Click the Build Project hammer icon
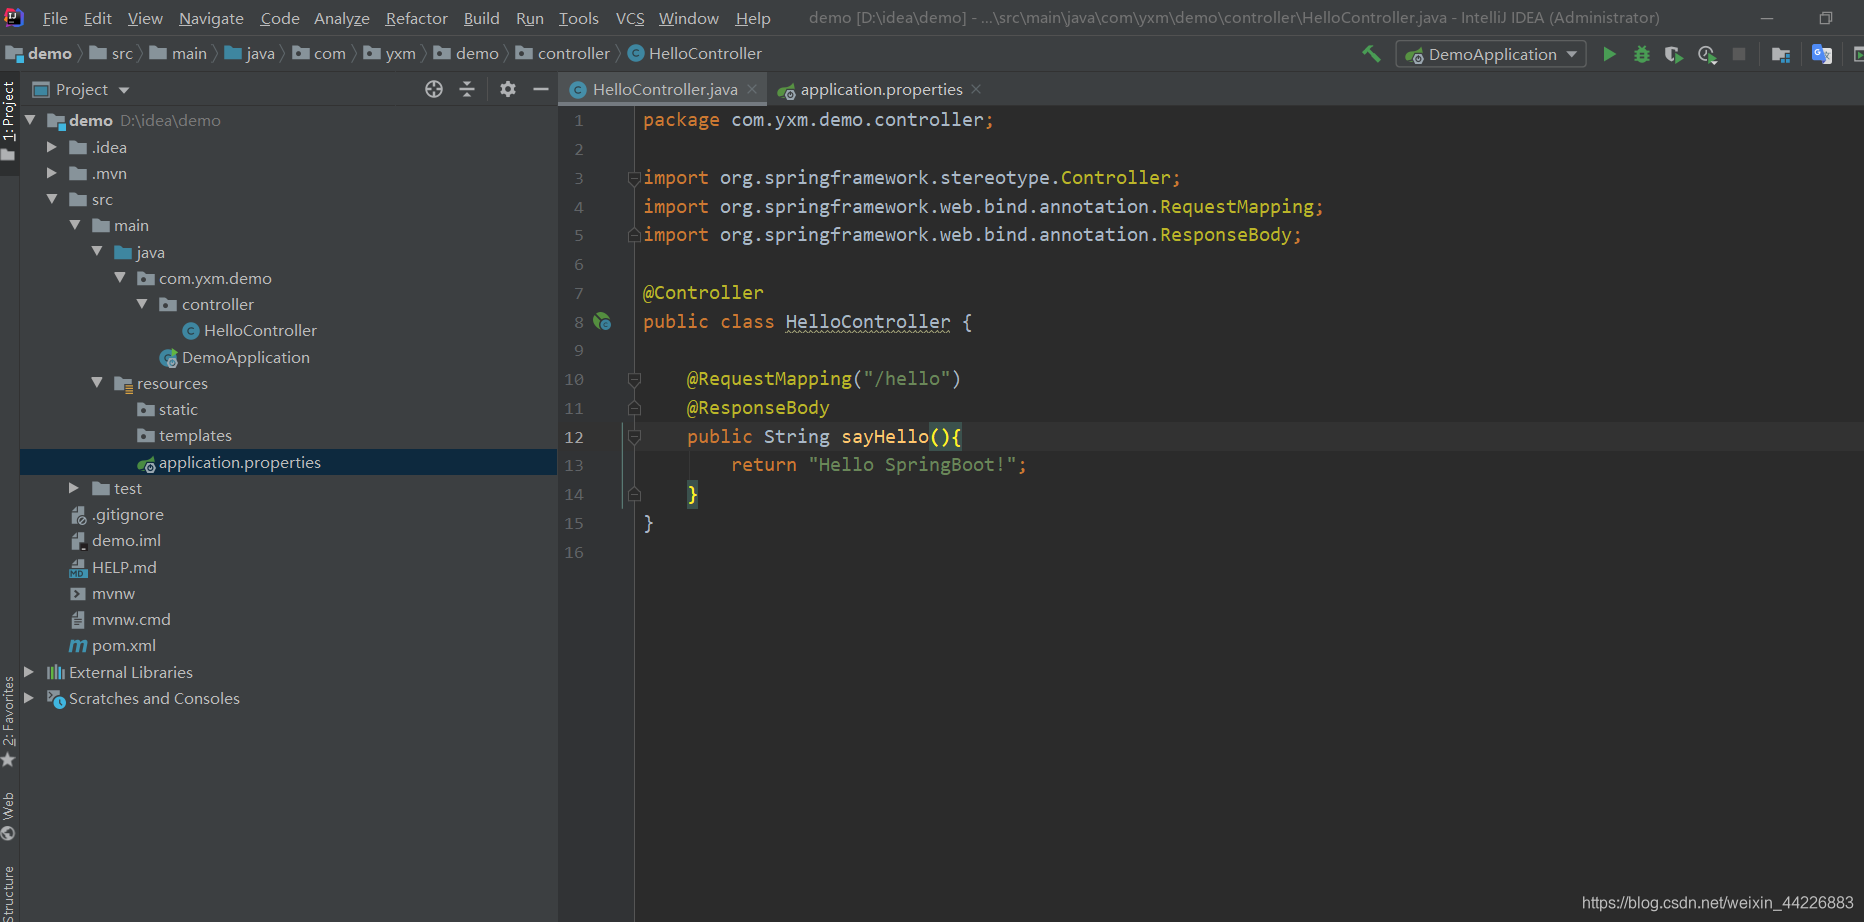The image size is (1864, 922). 1371,54
